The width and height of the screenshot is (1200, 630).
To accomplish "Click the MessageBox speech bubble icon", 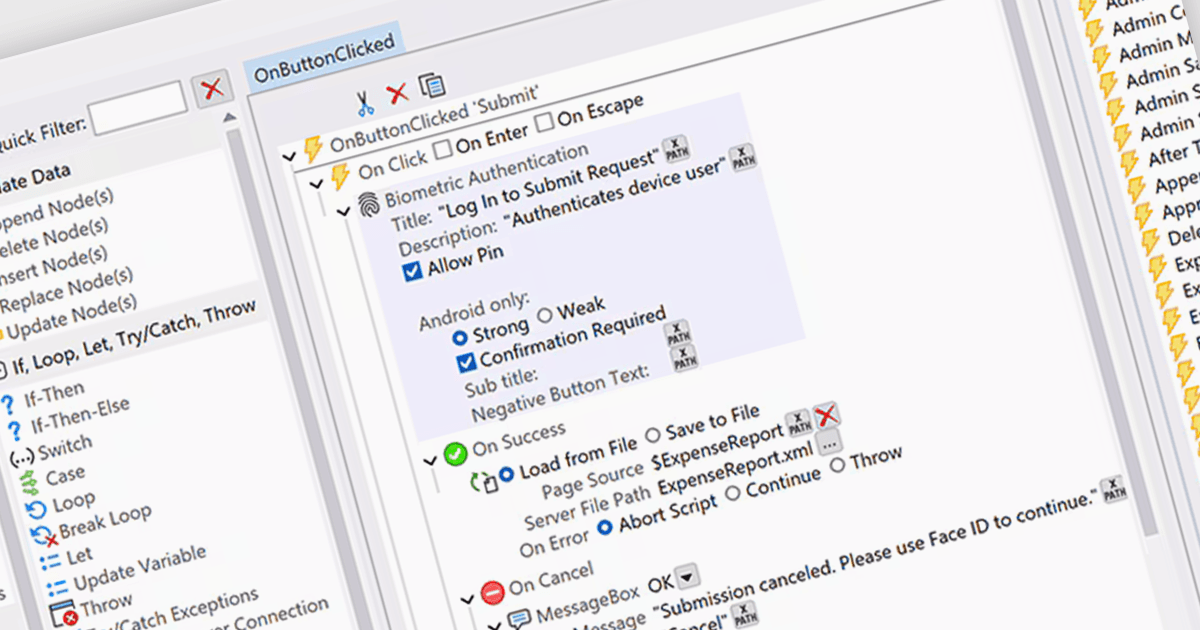I will (519, 618).
